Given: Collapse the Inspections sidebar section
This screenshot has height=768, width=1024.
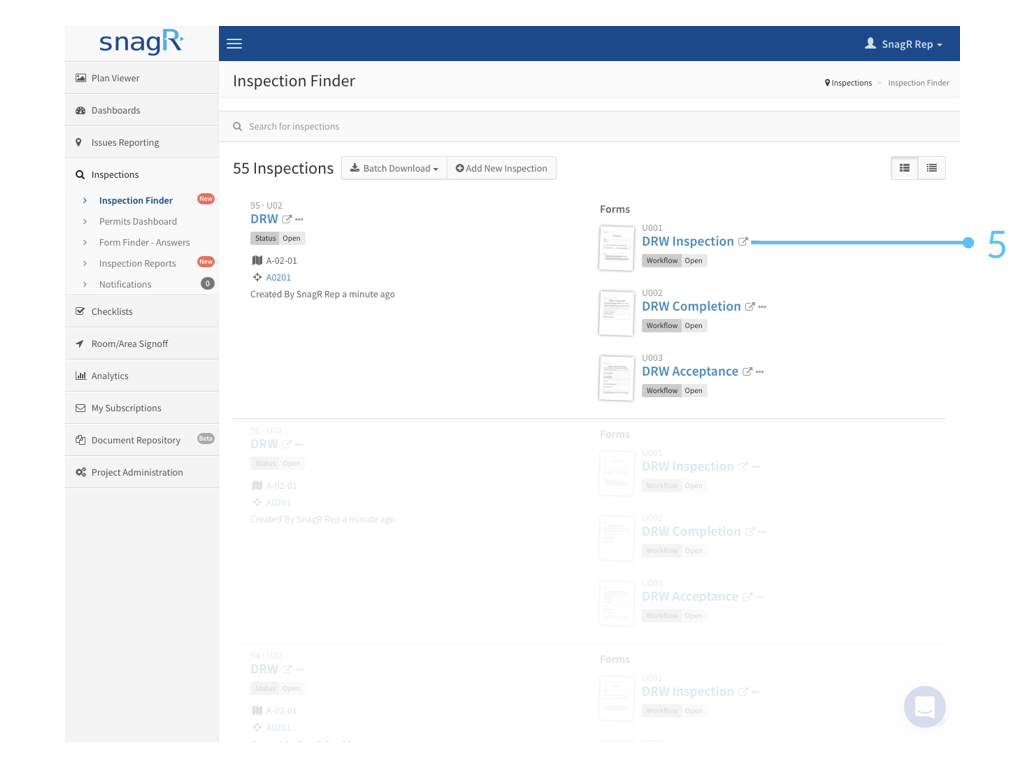Looking at the screenshot, I should pos(142,174).
